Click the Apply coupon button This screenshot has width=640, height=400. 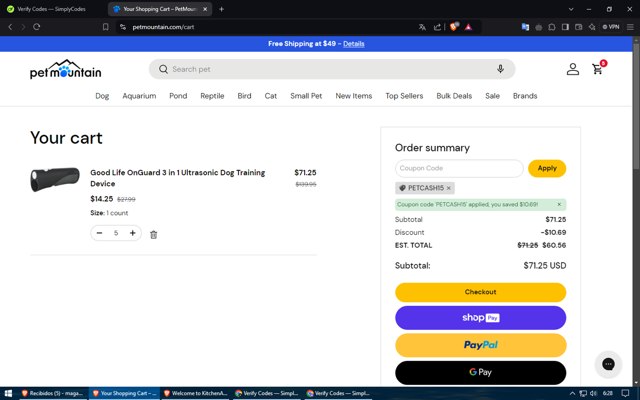tap(547, 168)
